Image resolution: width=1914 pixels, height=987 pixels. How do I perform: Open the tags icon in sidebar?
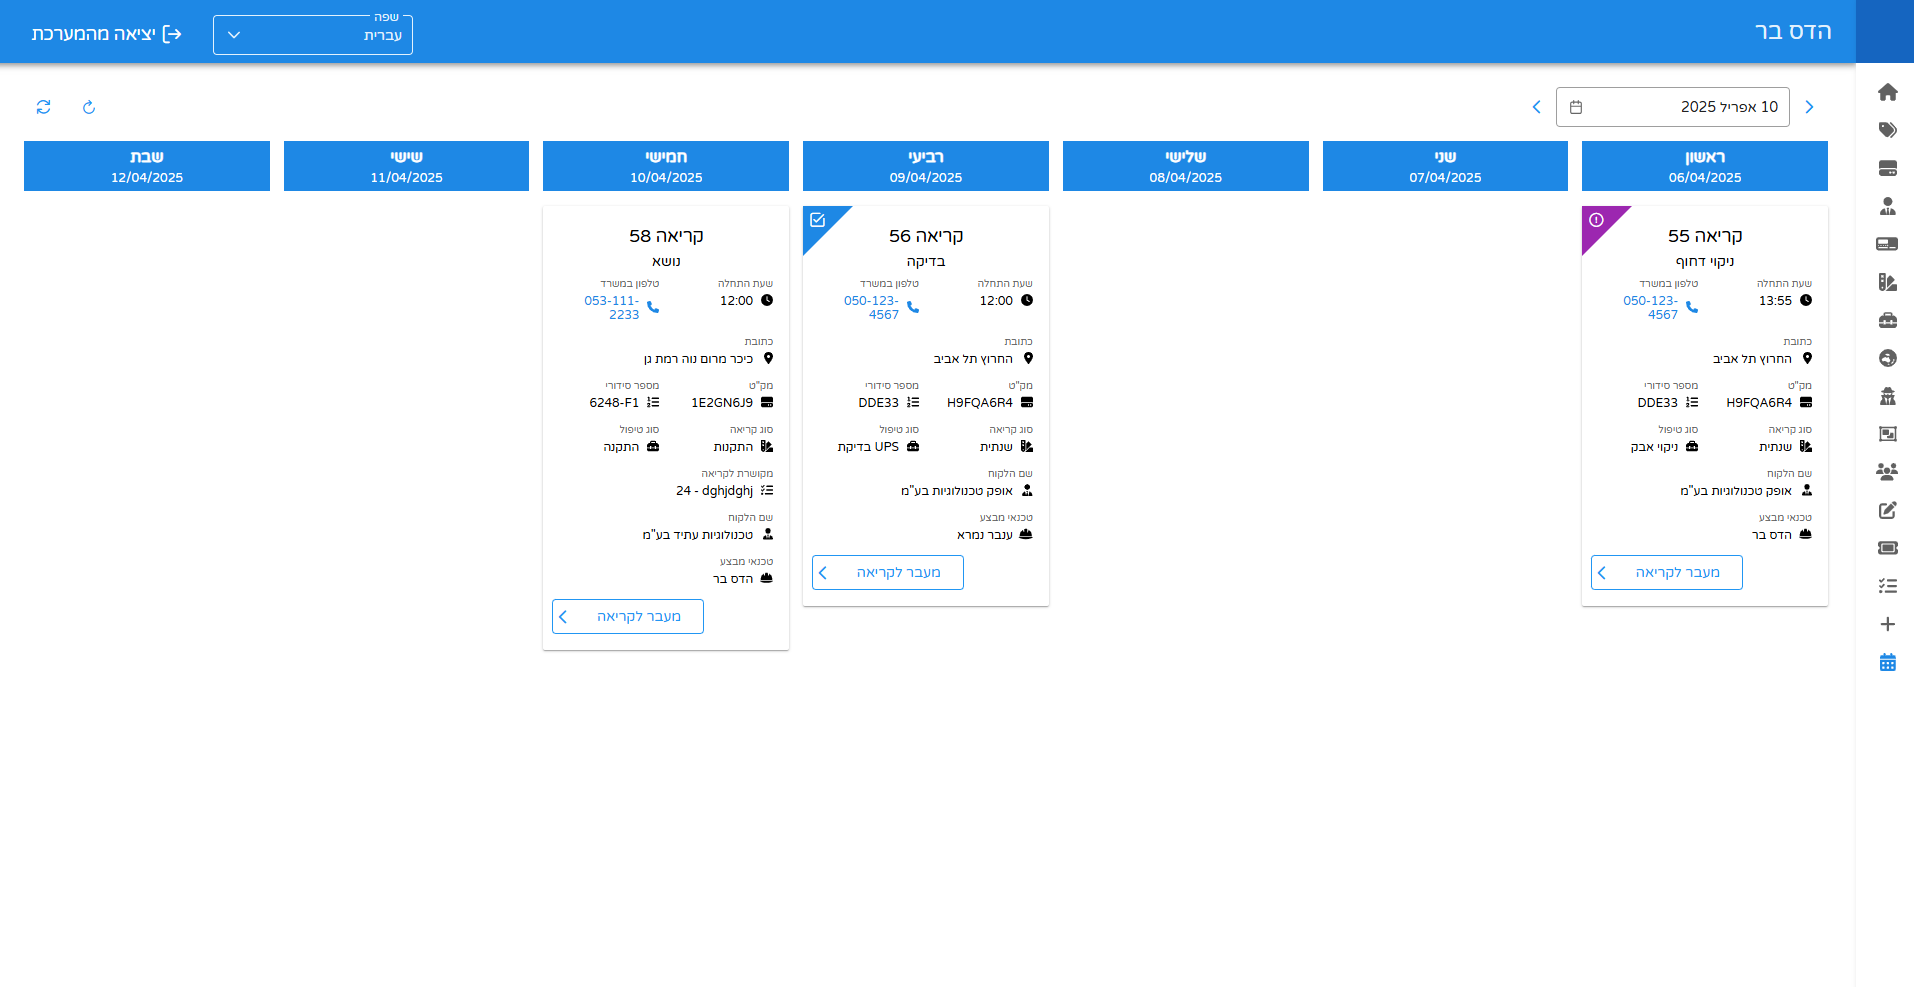pyautogui.click(x=1887, y=130)
